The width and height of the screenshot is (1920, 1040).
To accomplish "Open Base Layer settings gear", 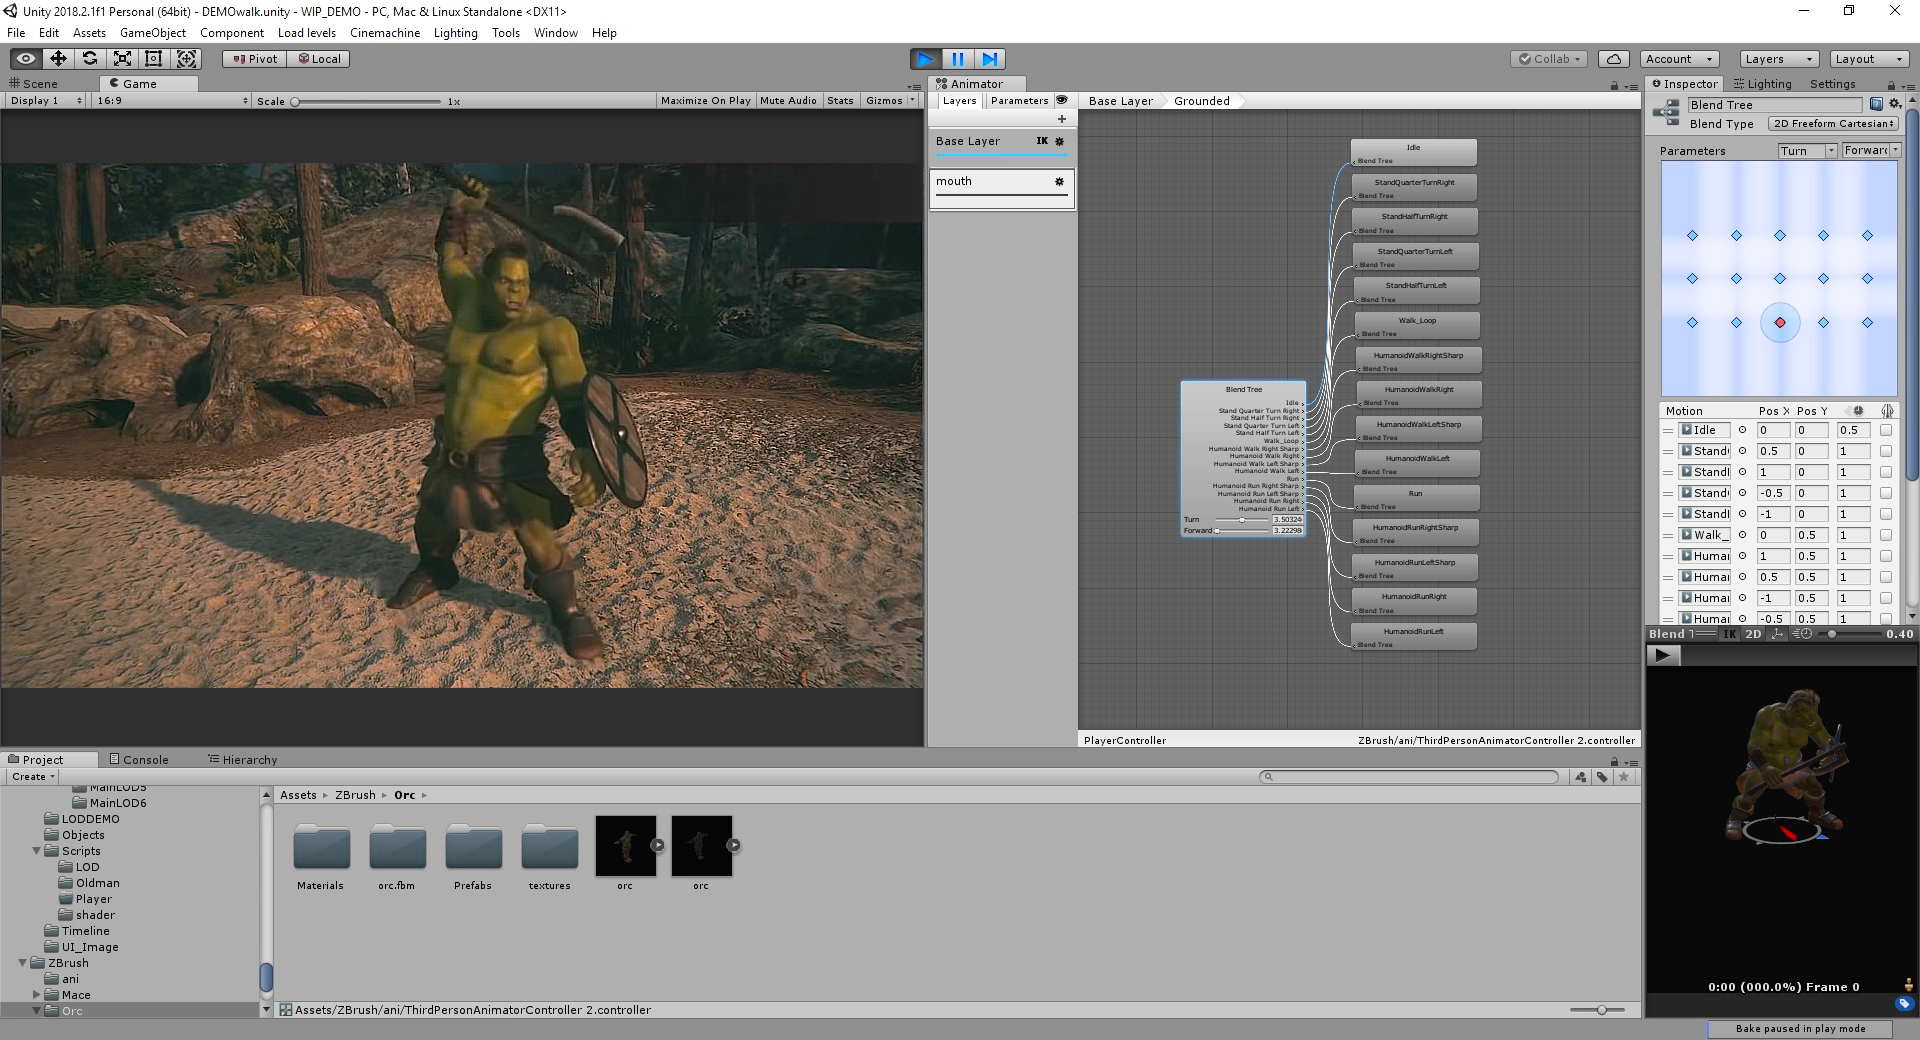I will 1060,141.
